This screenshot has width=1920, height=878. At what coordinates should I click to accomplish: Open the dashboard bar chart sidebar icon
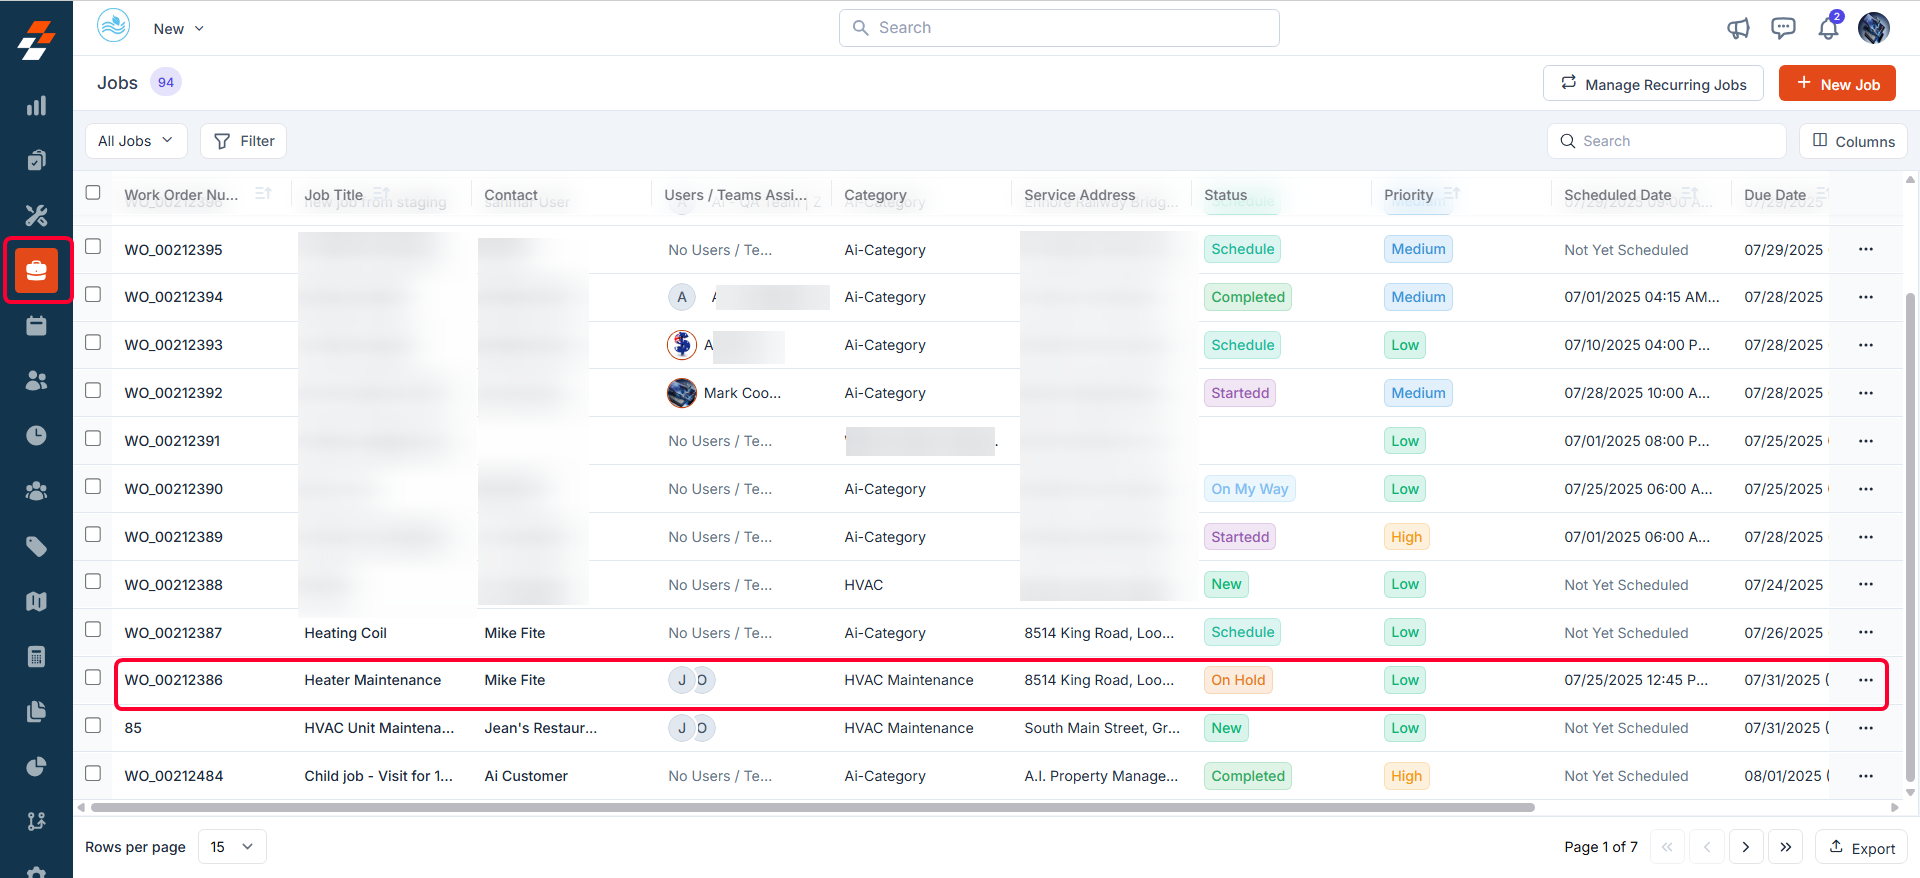point(36,106)
